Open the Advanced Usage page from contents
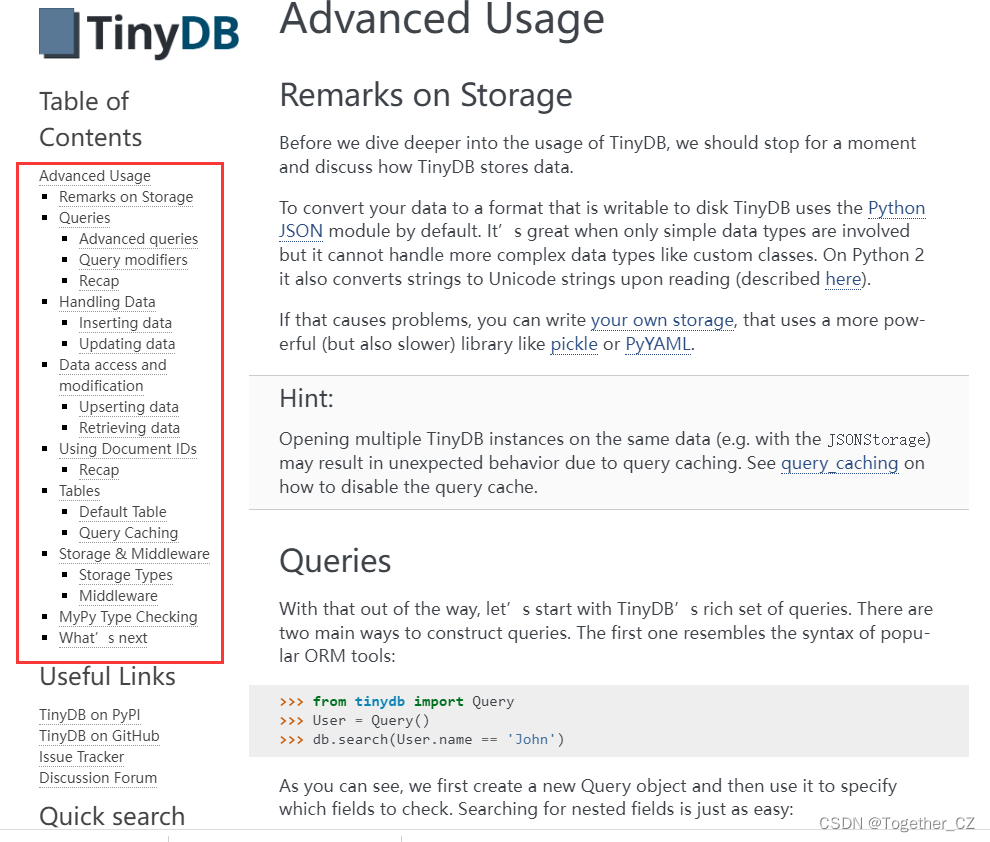This screenshot has height=842, width=990. point(94,176)
